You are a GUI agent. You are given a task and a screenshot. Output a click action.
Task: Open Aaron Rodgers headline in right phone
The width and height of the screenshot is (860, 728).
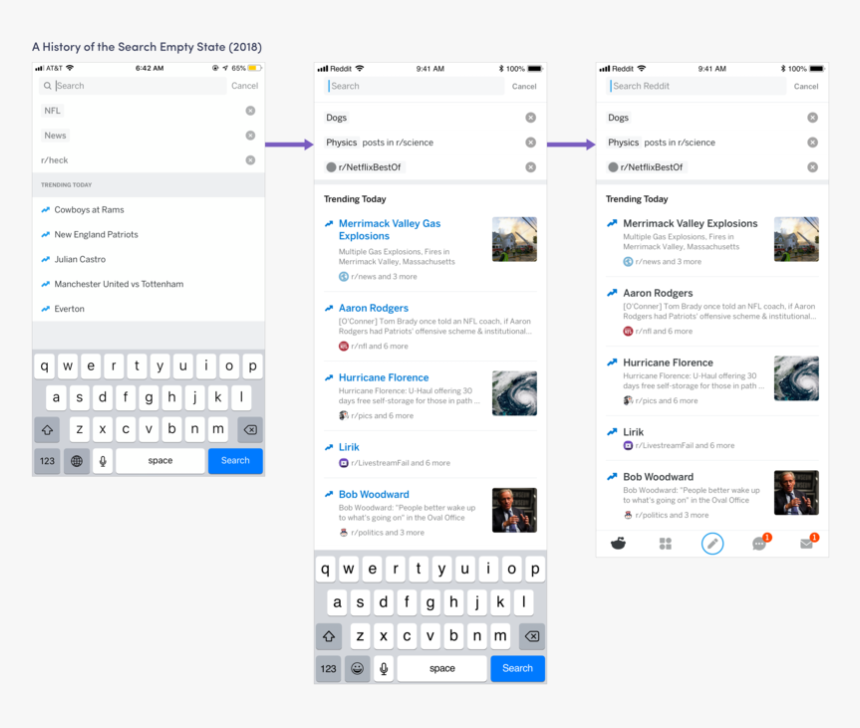(658, 293)
